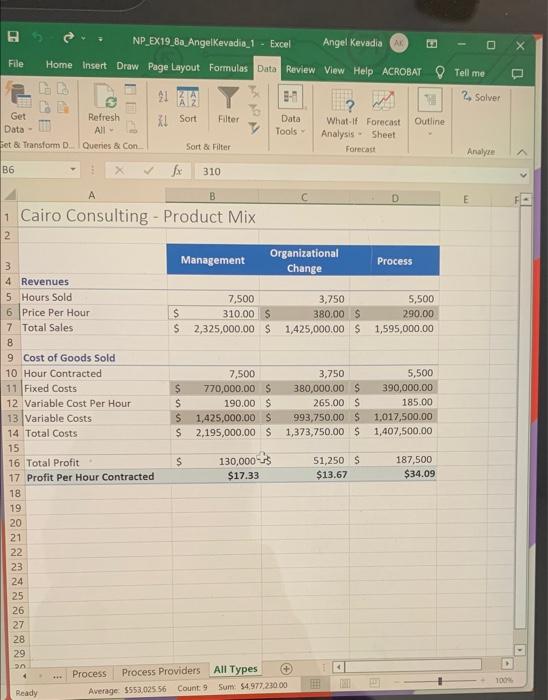Click the Normal view status bar icon

point(315,684)
